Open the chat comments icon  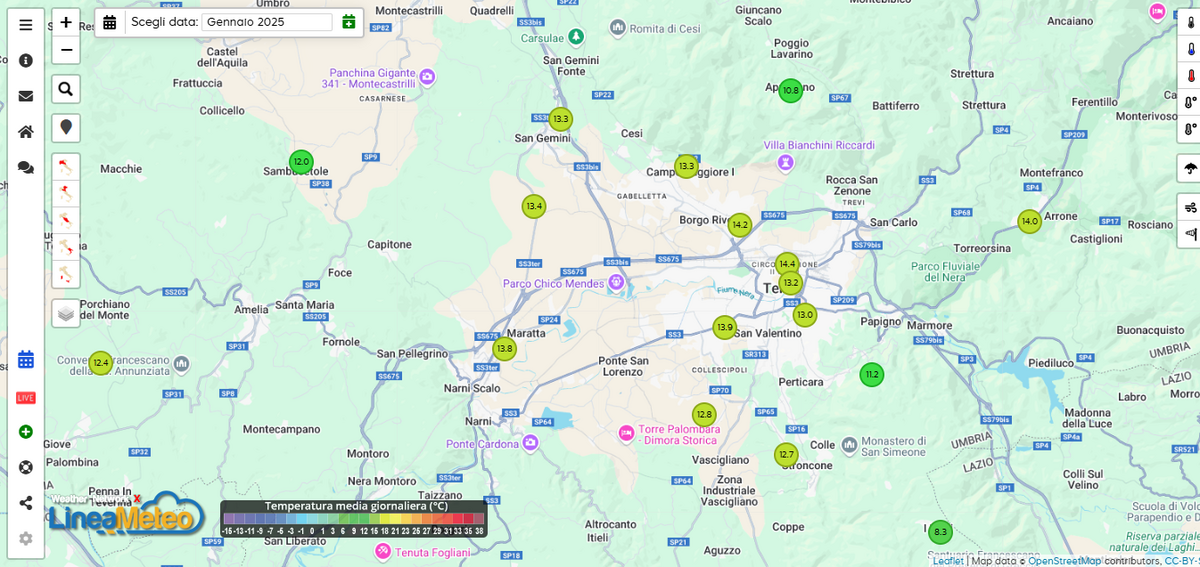click(x=26, y=167)
